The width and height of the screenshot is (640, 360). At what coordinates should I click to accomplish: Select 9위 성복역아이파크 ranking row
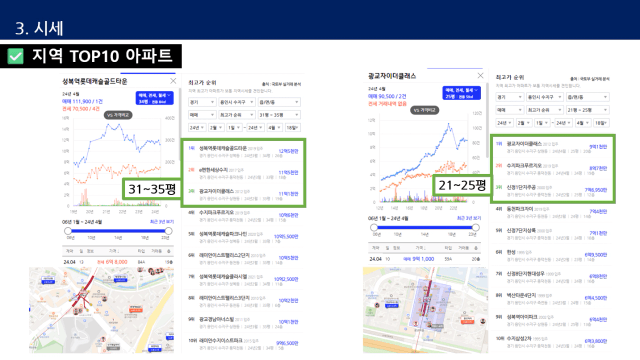click(552, 320)
